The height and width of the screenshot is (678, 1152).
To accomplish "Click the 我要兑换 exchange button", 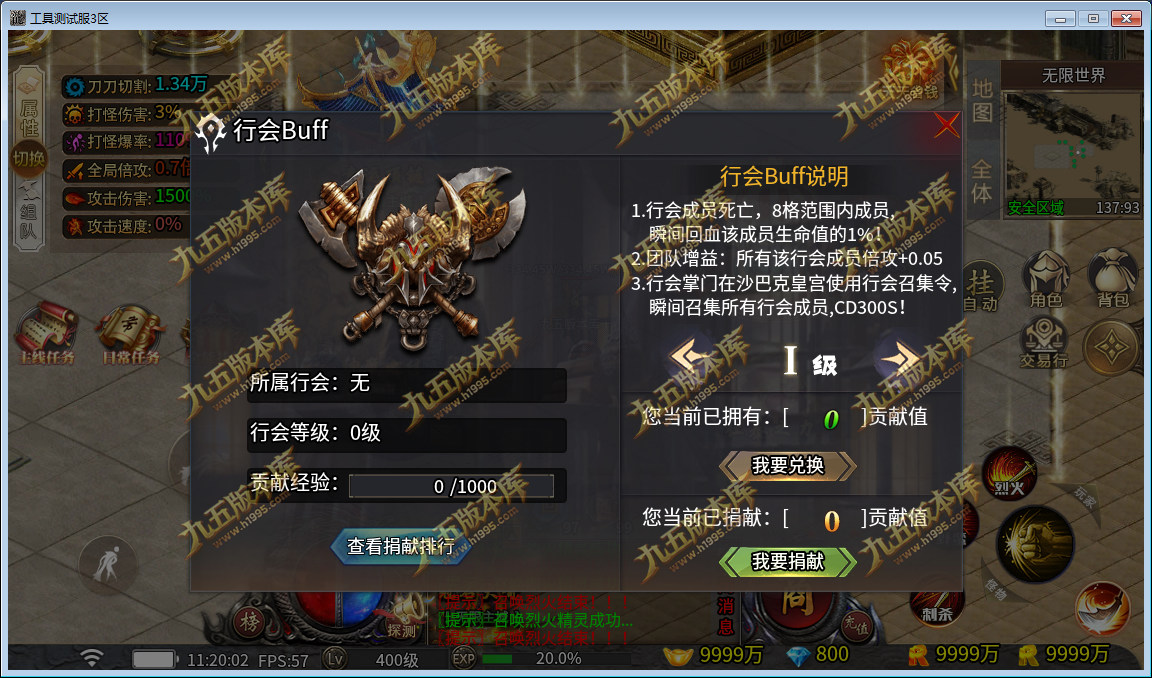I will click(x=788, y=466).
